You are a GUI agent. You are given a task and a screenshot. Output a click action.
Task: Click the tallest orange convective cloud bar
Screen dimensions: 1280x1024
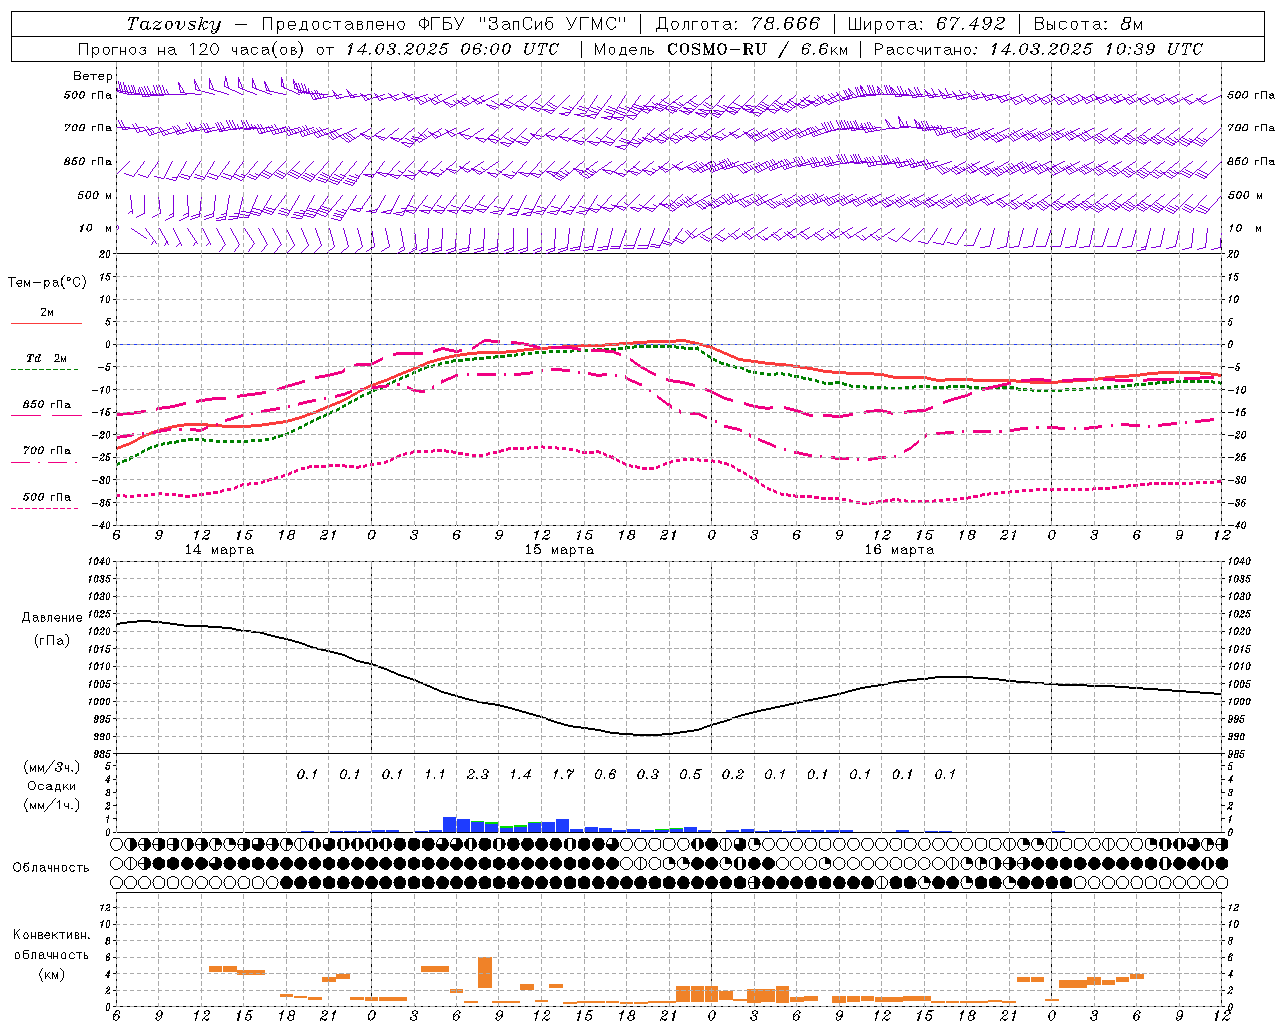click(x=485, y=973)
